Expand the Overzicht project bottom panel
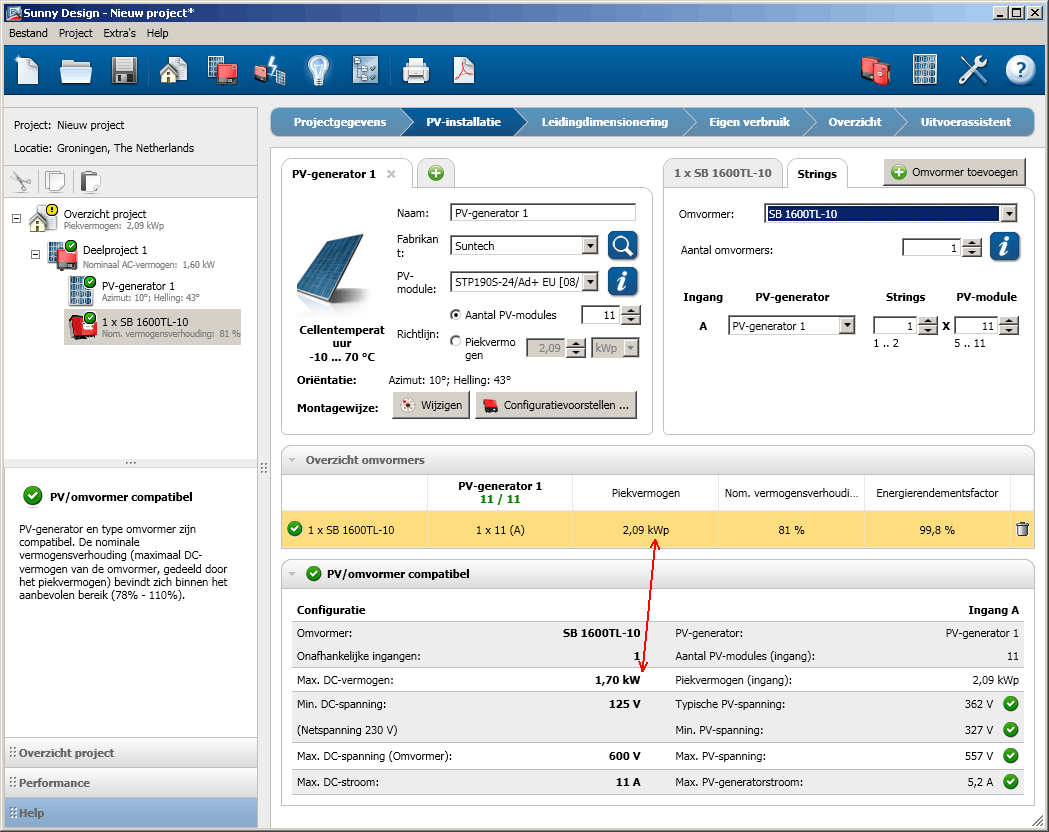The height and width of the screenshot is (832, 1049). coord(131,752)
